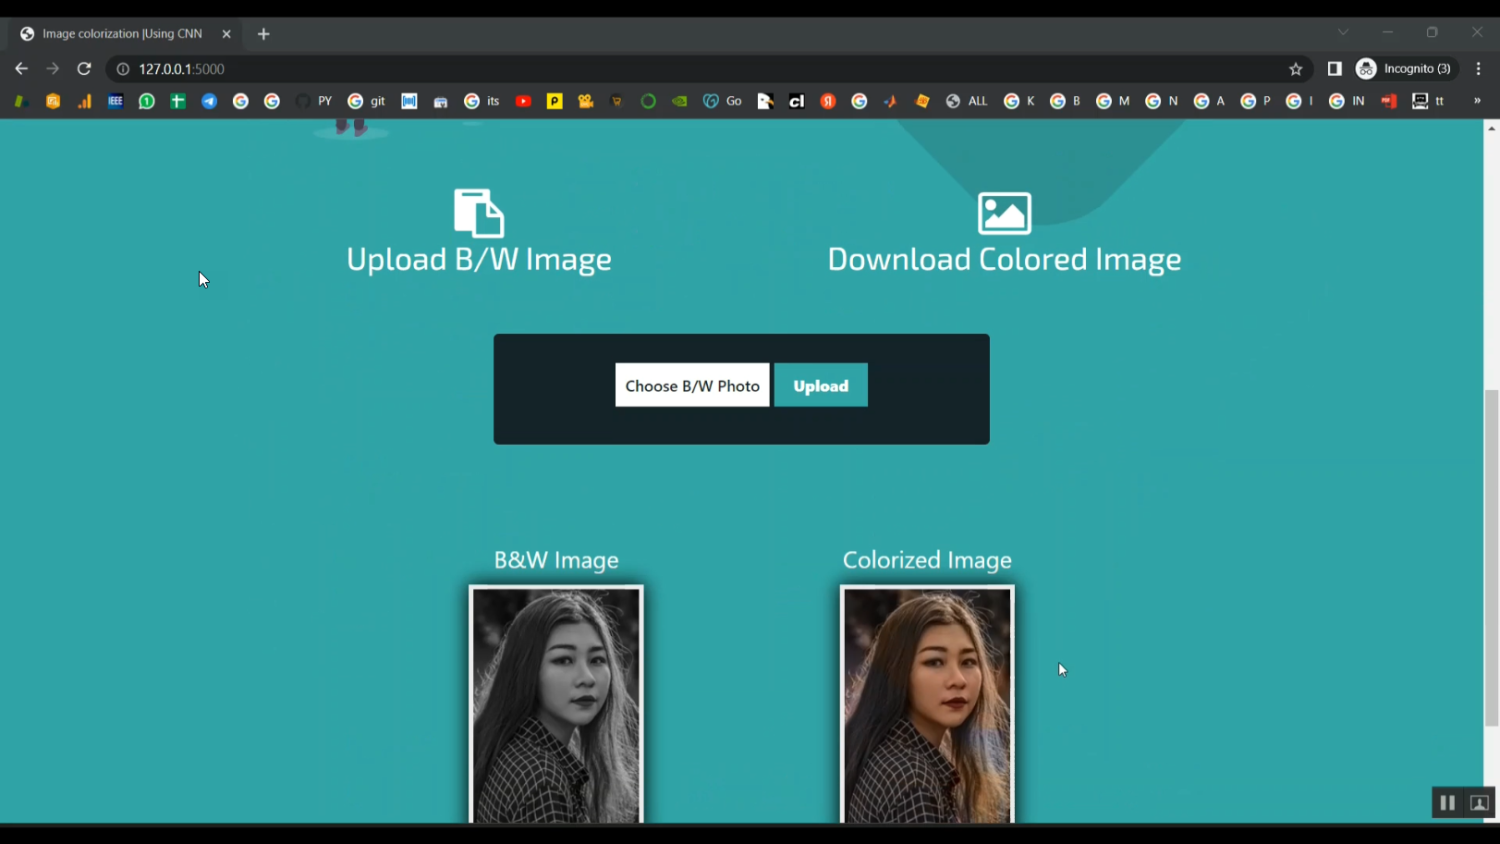This screenshot has height=844, width=1500.
Task: Open the YouTube bookmark
Action: point(523,101)
